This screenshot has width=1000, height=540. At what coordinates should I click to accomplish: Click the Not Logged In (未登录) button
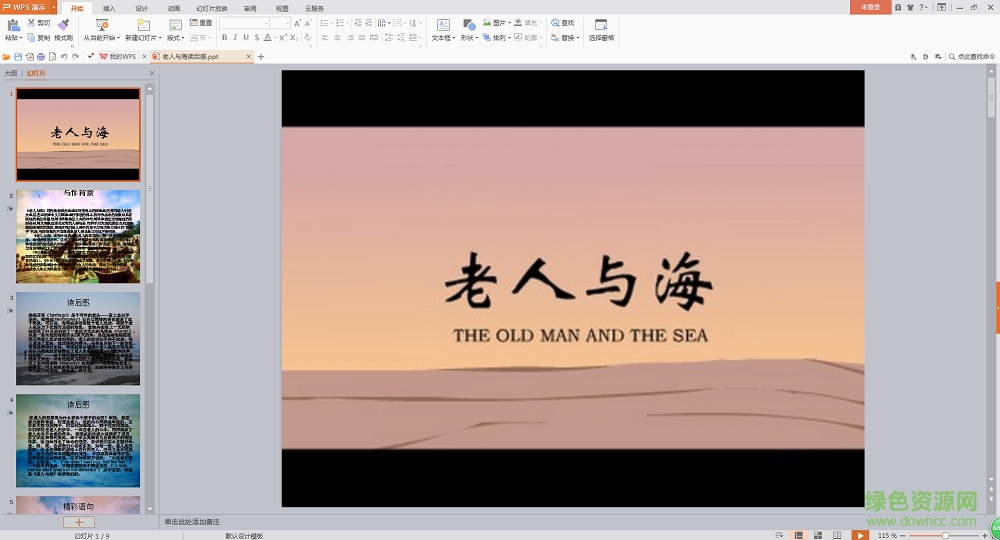click(x=870, y=7)
